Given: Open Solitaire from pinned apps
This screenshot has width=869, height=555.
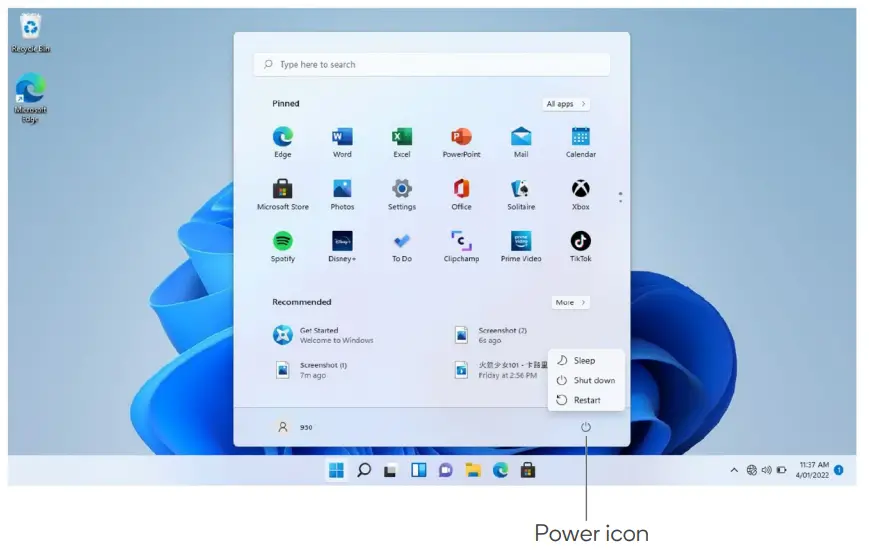Looking at the screenshot, I should coord(521,194).
